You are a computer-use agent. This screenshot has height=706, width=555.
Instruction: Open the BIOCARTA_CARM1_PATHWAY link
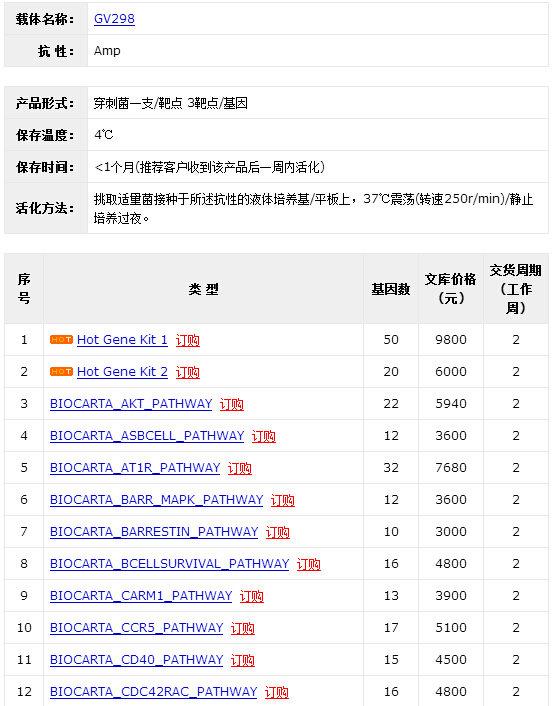tap(141, 596)
